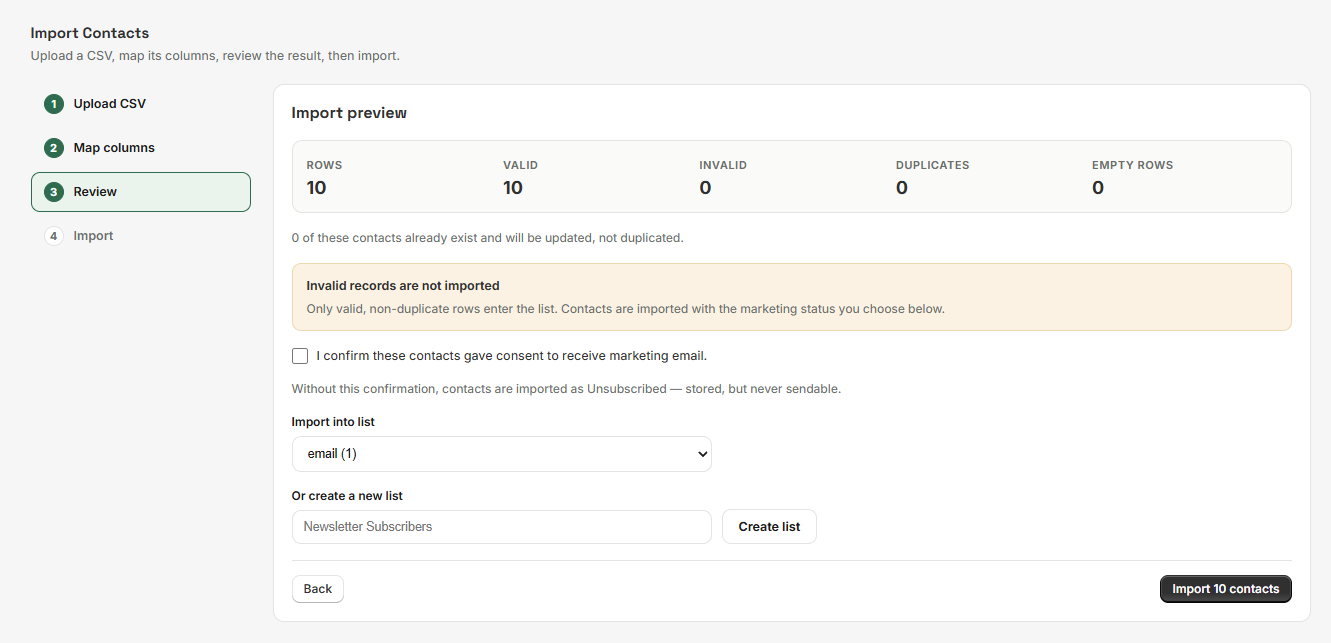The height and width of the screenshot is (643, 1331).
Task: Select the Import step label
Action: pyautogui.click(x=93, y=236)
